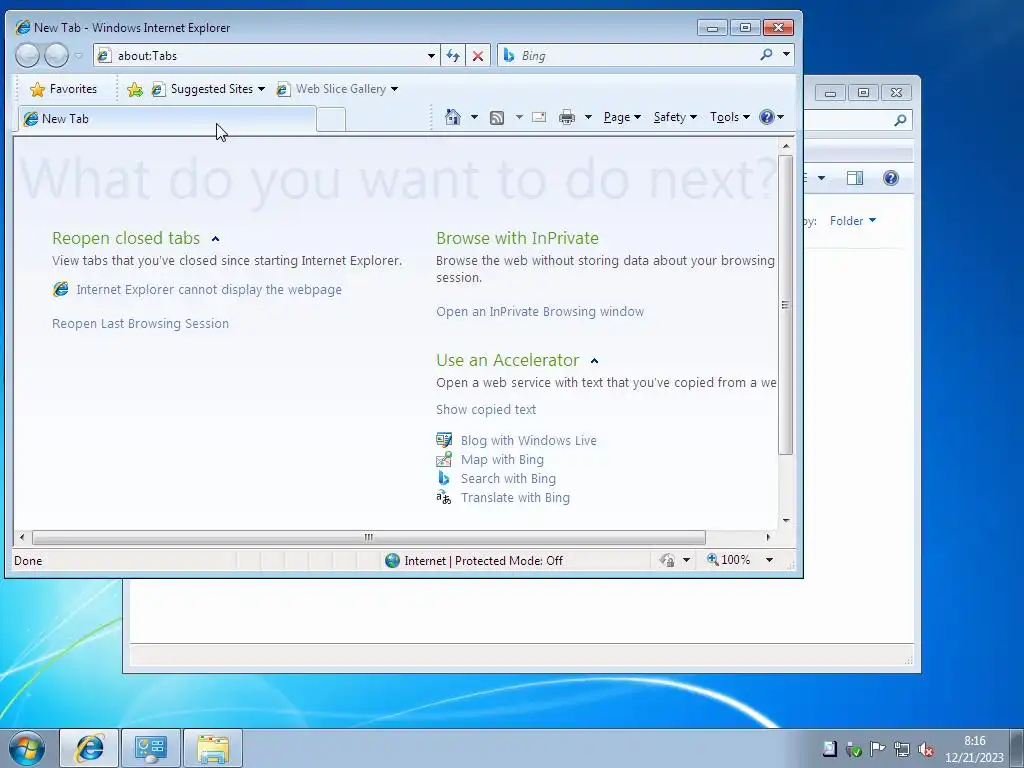Open the Folder arrange-by dropdown in Explorer window
Viewport: 1024px width, 768px height.
853,221
